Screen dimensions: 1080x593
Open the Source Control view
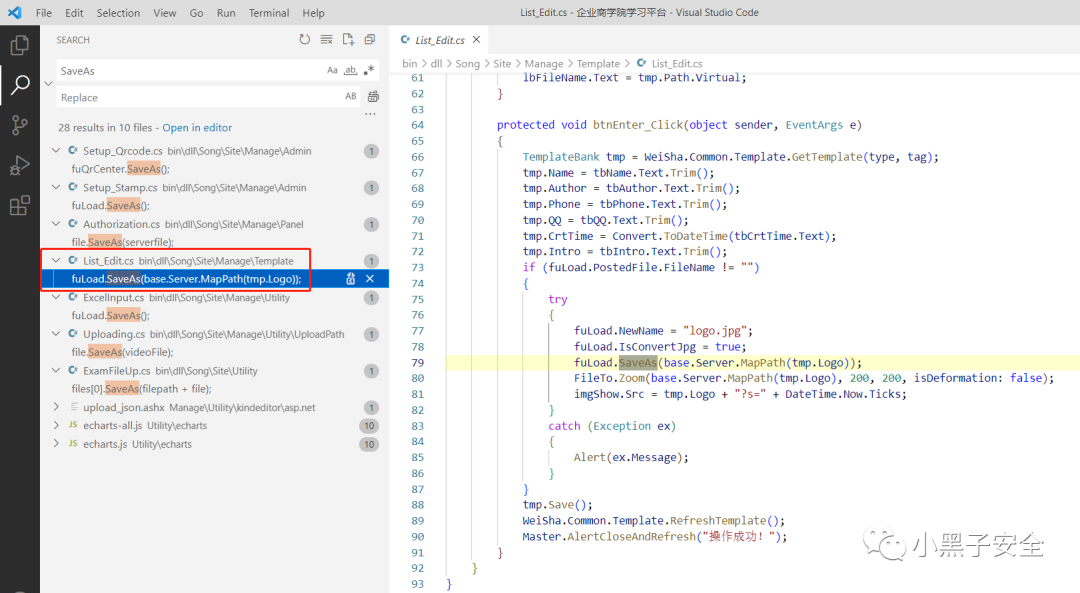tap(19, 125)
